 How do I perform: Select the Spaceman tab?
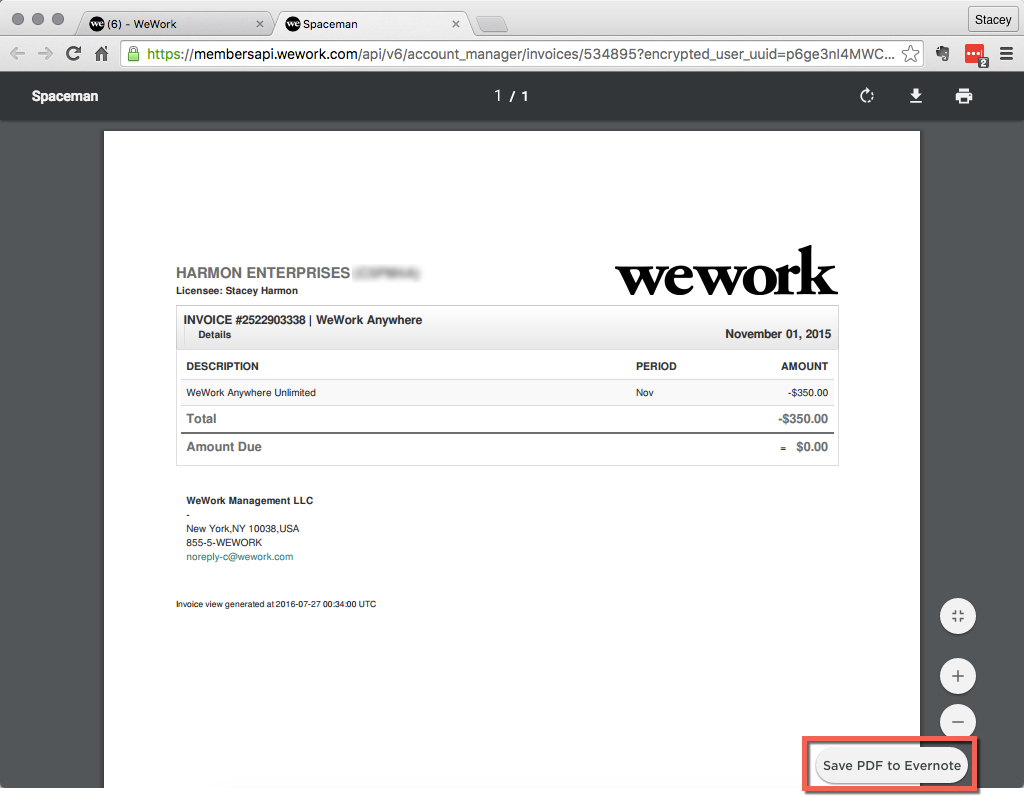coord(370,24)
